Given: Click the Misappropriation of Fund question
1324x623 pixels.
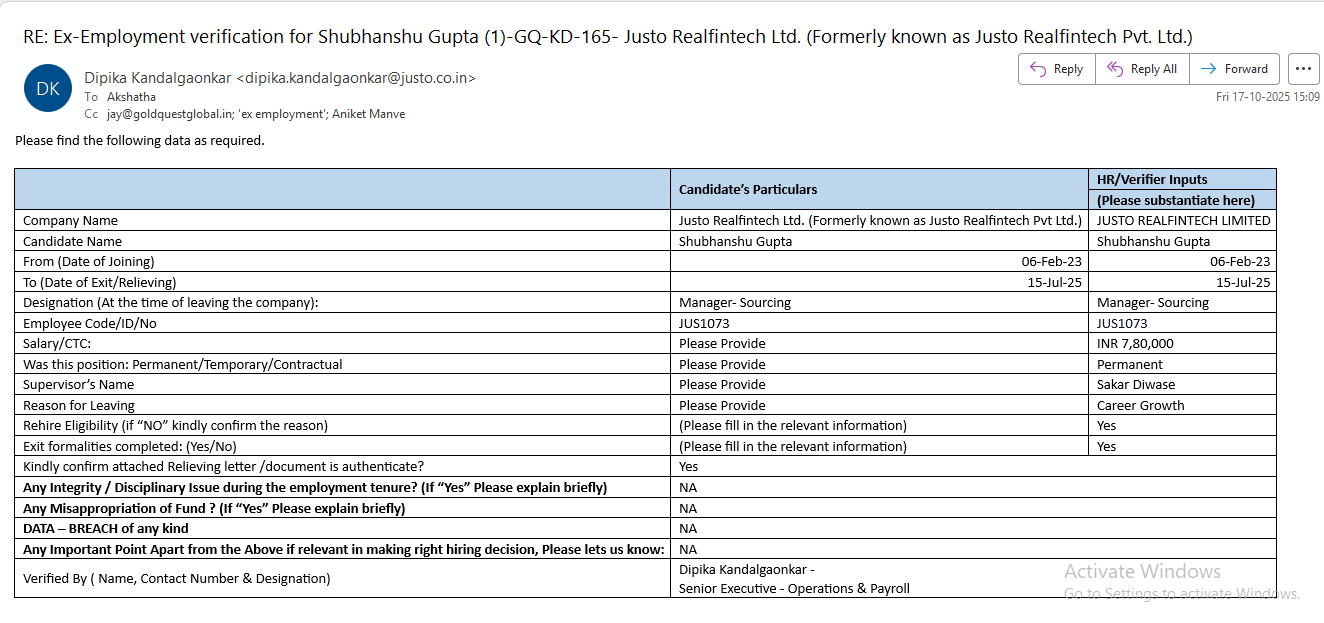Looking at the screenshot, I should pos(214,508).
